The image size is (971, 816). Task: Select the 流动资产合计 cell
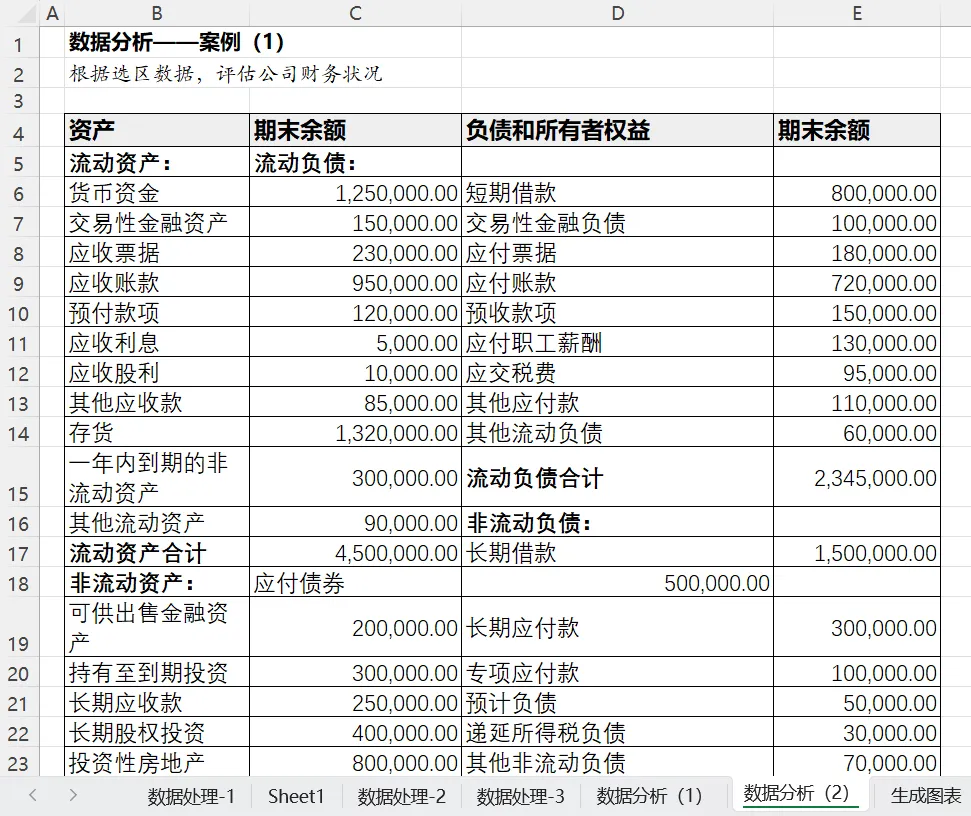tap(157, 552)
